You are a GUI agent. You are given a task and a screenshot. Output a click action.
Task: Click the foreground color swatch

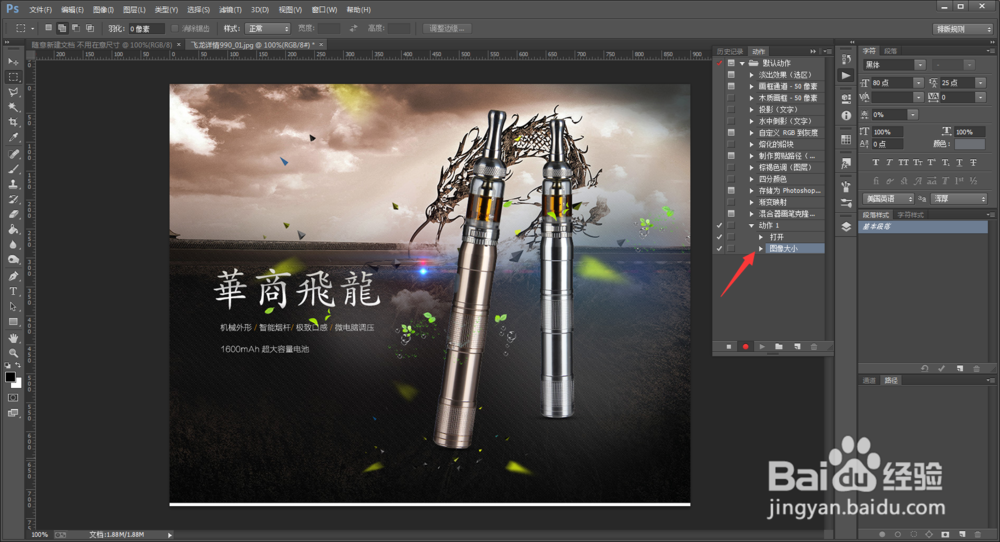click(10, 377)
